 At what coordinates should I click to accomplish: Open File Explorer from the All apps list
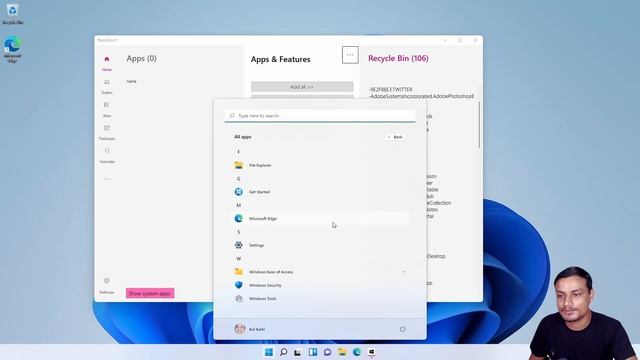(x=320, y=165)
